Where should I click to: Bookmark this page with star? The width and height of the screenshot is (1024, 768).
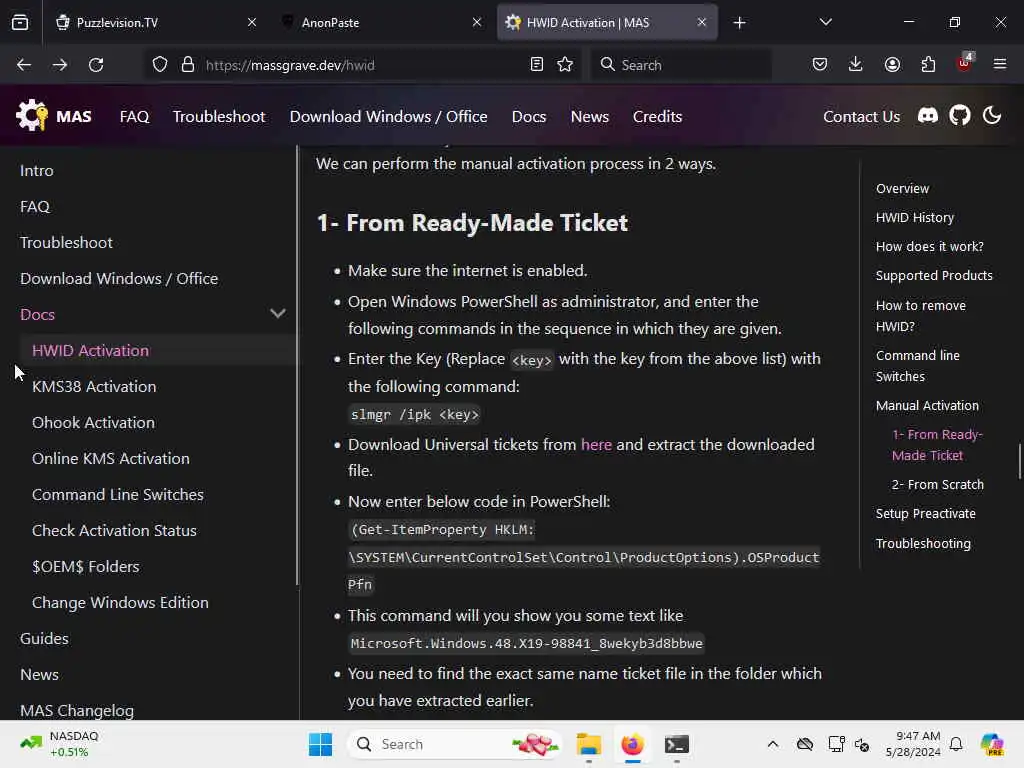[566, 65]
